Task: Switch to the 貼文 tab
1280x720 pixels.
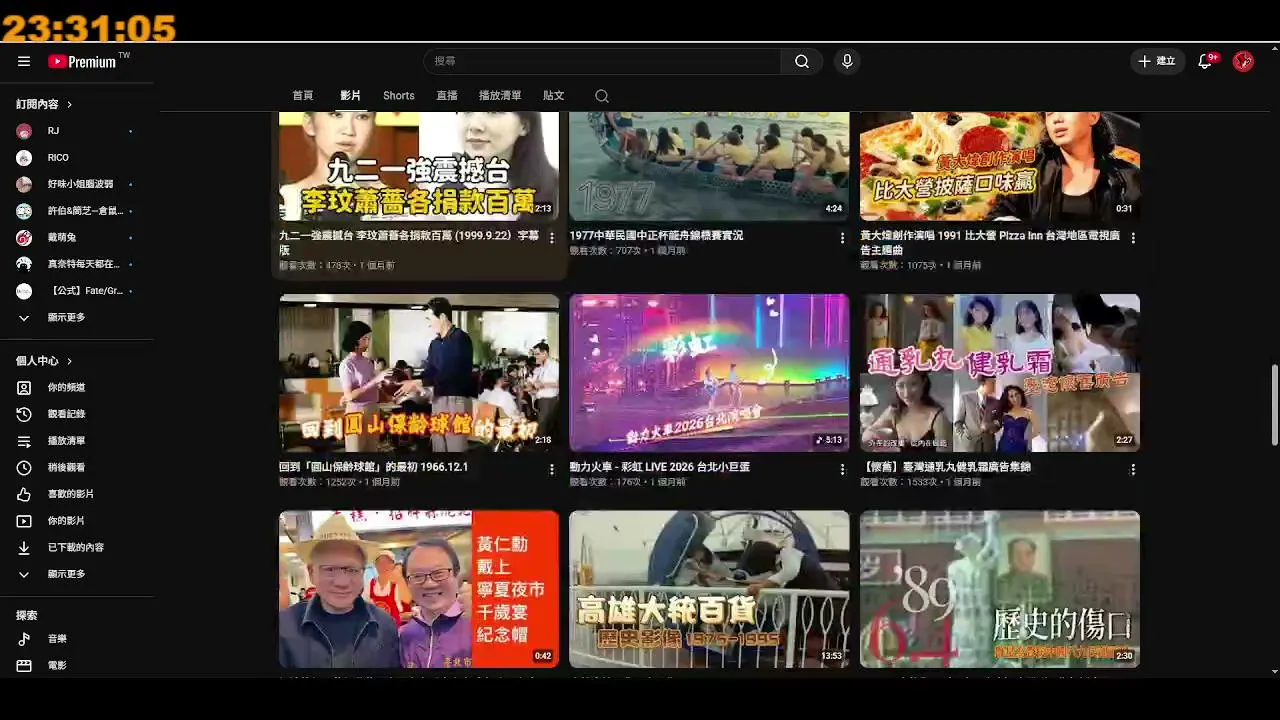Action: (554, 96)
